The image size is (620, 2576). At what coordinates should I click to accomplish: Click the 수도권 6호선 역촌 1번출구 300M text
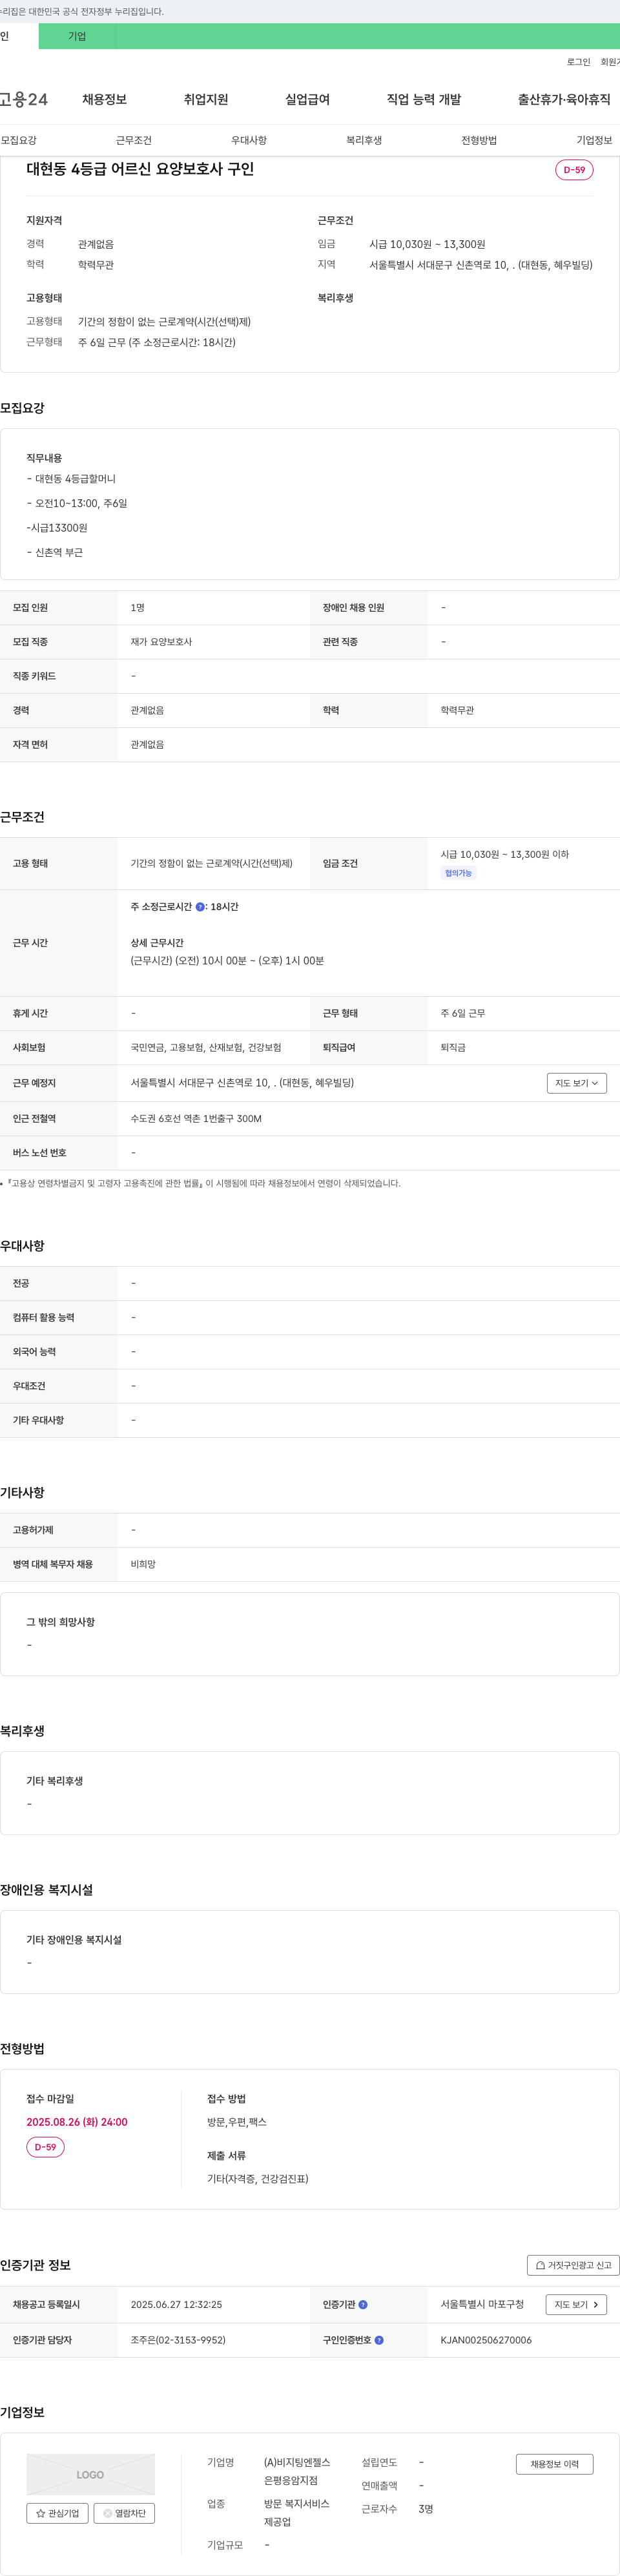pos(196,1119)
